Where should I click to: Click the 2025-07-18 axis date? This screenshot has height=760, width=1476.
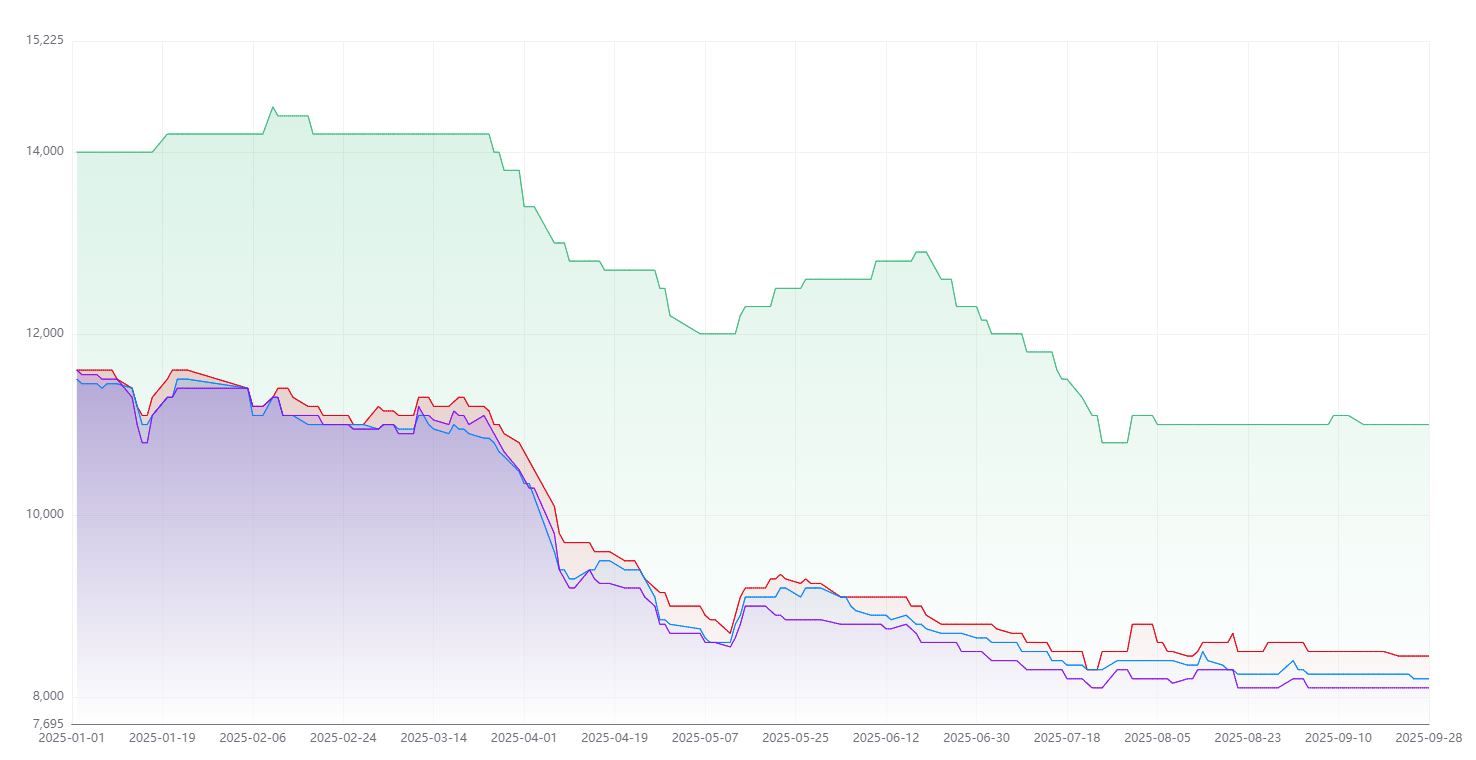pyautogui.click(x=1067, y=737)
